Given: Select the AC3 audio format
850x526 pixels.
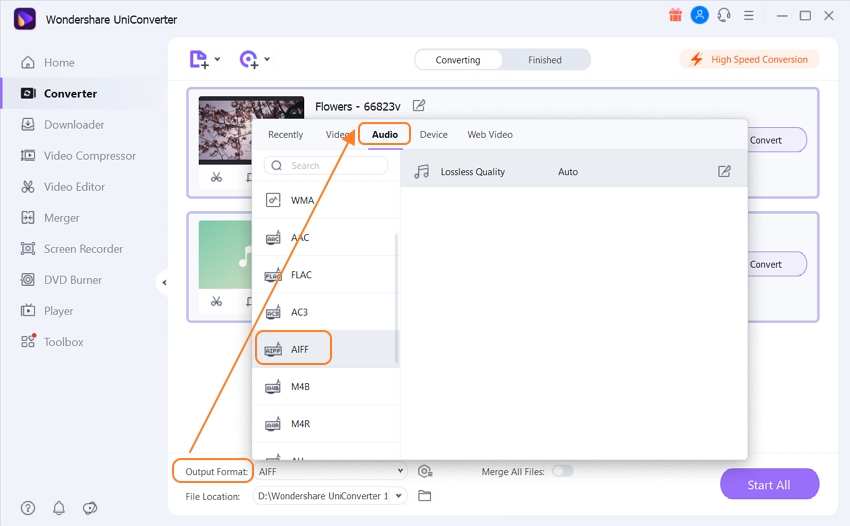Looking at the screenshot, I should coord(326,312).
